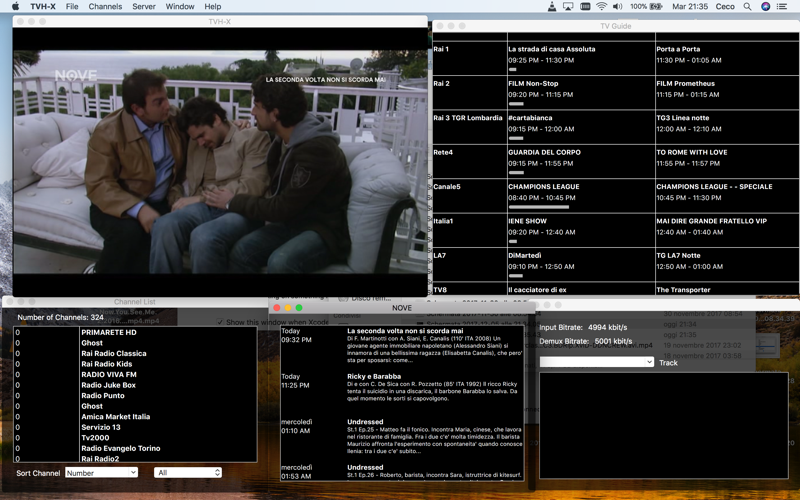The width and height of the screenshot is (800, 500).
Task: Open the Sort Channel Number dropdown
Action: 101,472
